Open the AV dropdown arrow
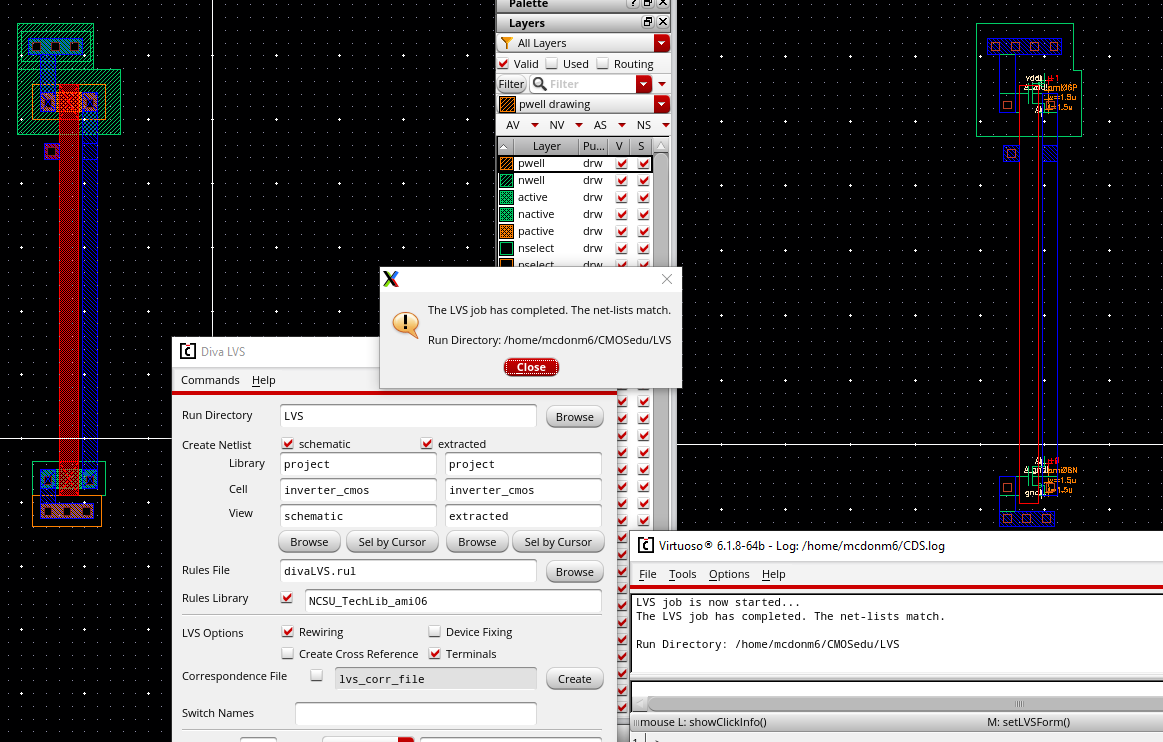The width and height of the screenshot is (1163, 742). tap(535, 125)
